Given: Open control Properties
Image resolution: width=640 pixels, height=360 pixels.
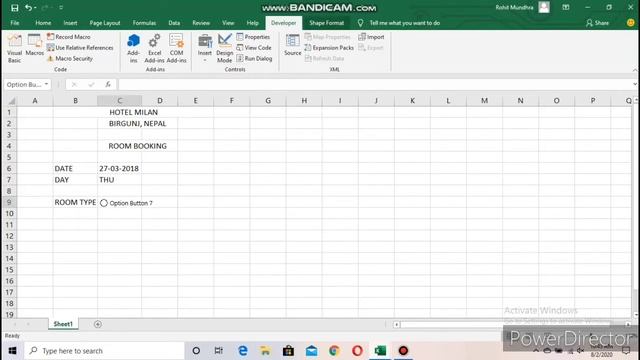Looking at the screenshot, I should [x=253, y=37].
